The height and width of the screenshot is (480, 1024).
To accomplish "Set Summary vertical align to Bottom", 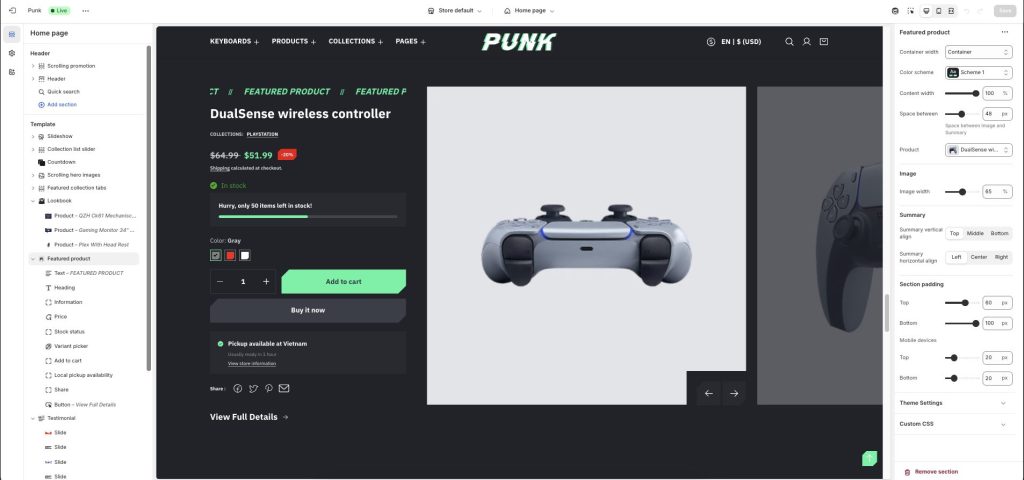I will pos(999,233).
